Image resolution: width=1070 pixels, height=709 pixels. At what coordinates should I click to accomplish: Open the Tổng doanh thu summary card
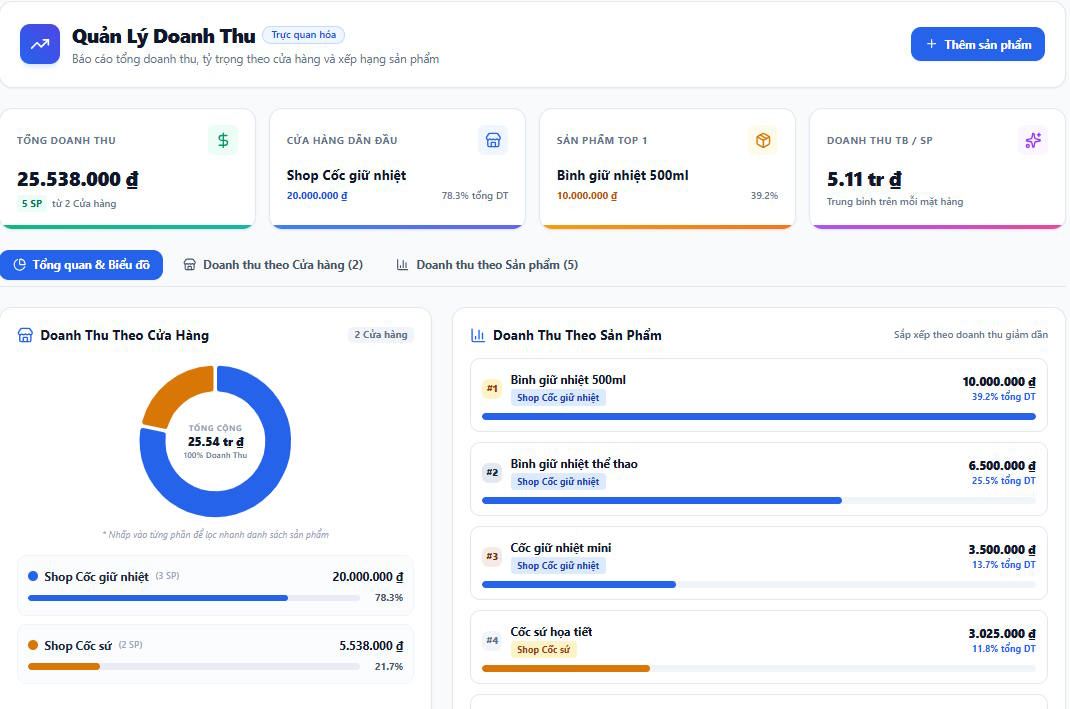pos(127,169)
